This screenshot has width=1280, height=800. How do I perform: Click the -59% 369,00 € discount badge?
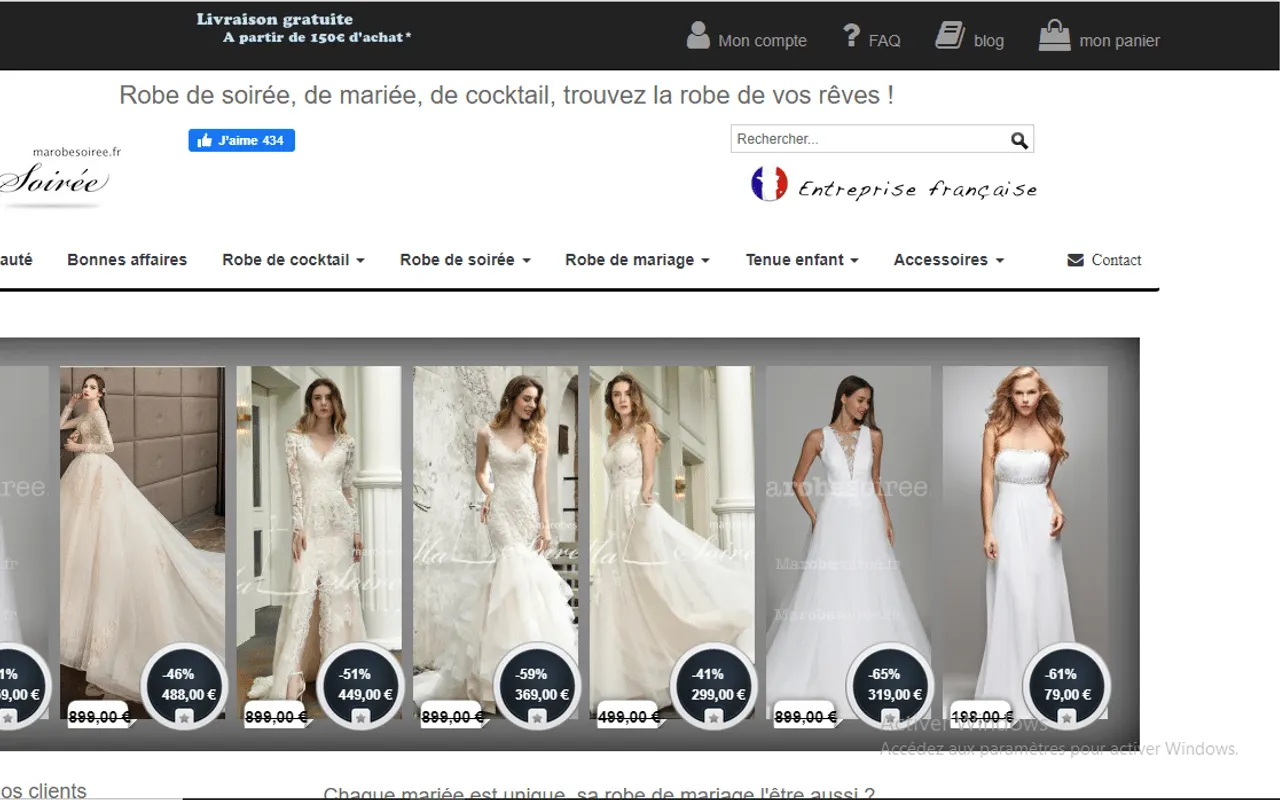click(537, 685)
